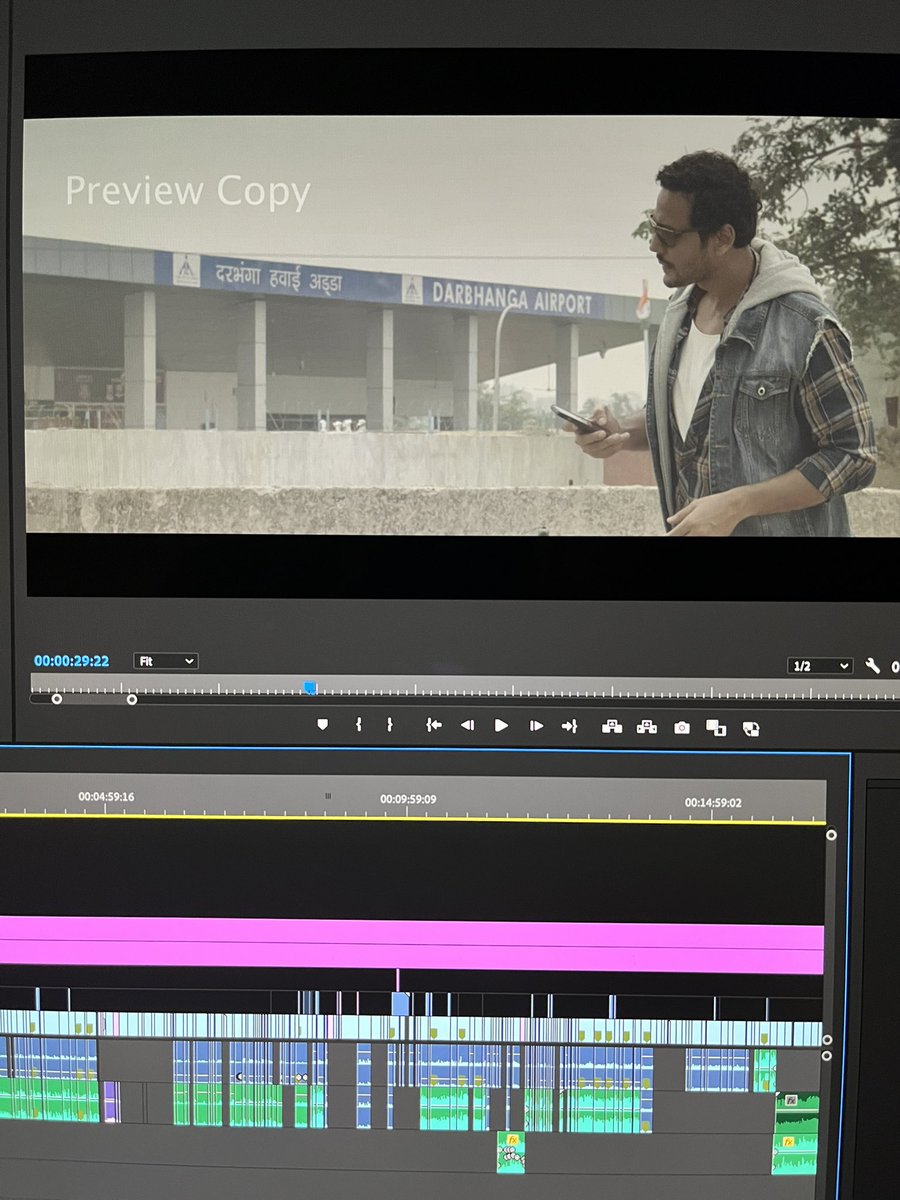Open the Fit zoom level dropdown
Viewport: 900px width, 1200px height.
(166, 661)
